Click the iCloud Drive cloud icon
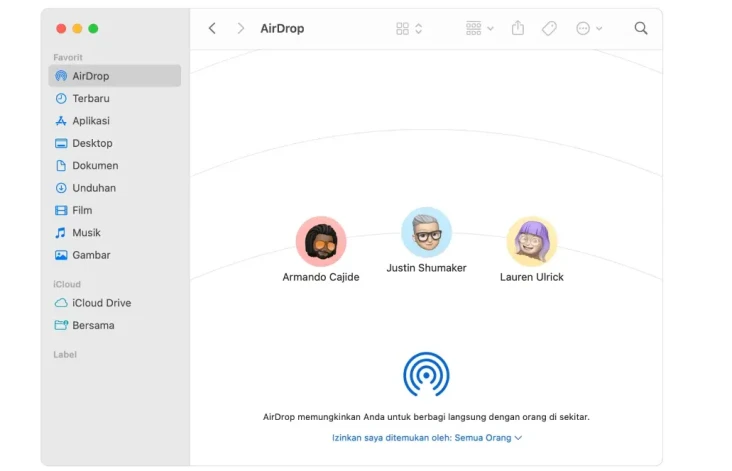The width and height of the screenshot is (732, 471). tap(61, 302)
